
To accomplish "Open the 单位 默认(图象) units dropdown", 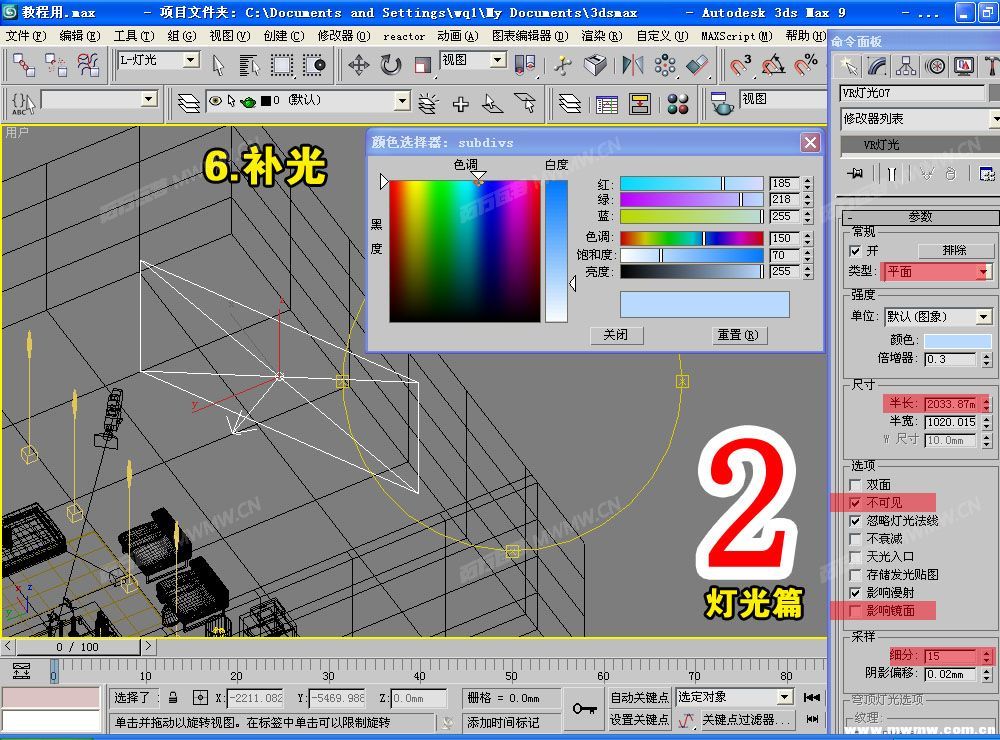I will click(983, 316).
